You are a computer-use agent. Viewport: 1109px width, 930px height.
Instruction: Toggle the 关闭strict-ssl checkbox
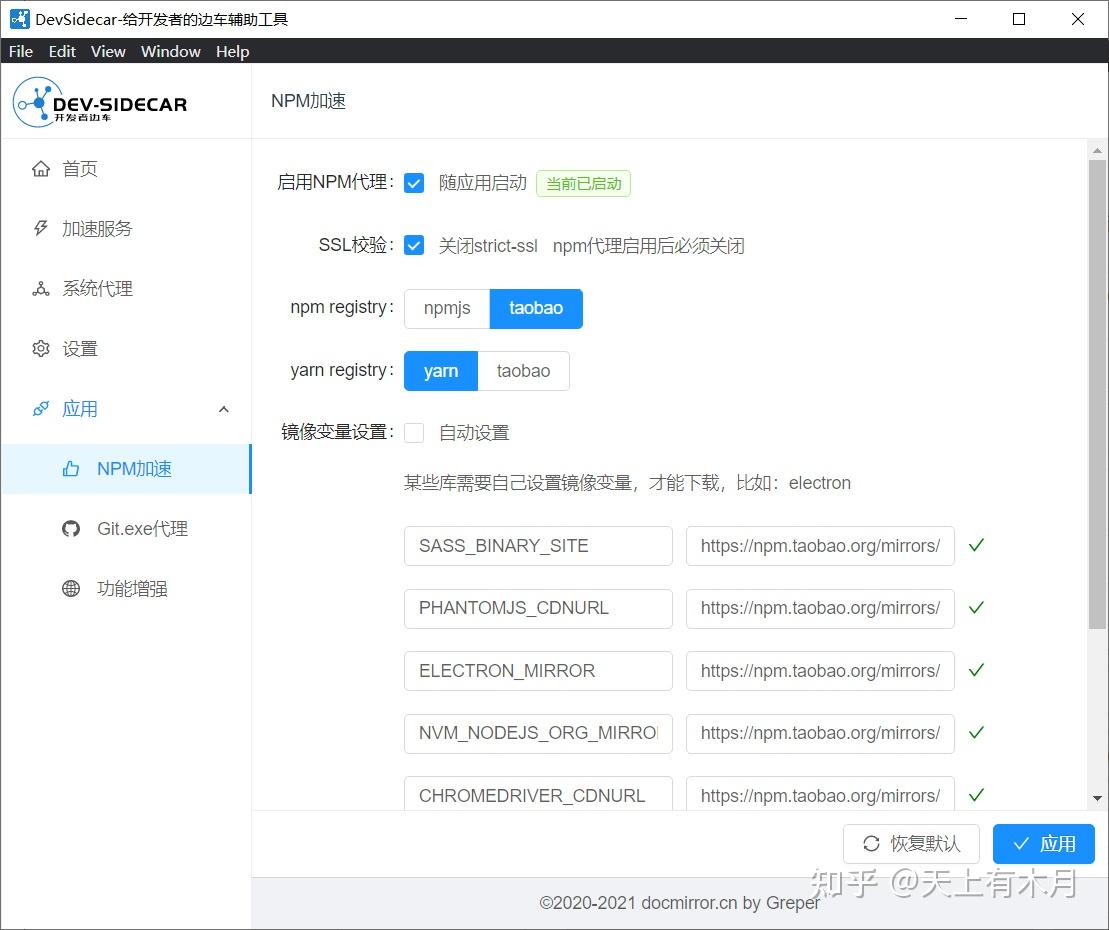pyautogui.click(x=414, y=244)
